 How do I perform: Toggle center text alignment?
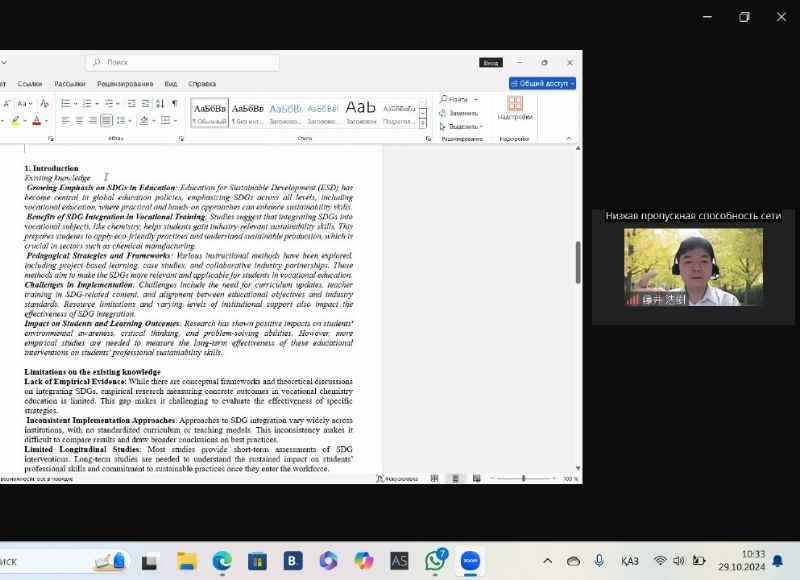pos(78,120)
